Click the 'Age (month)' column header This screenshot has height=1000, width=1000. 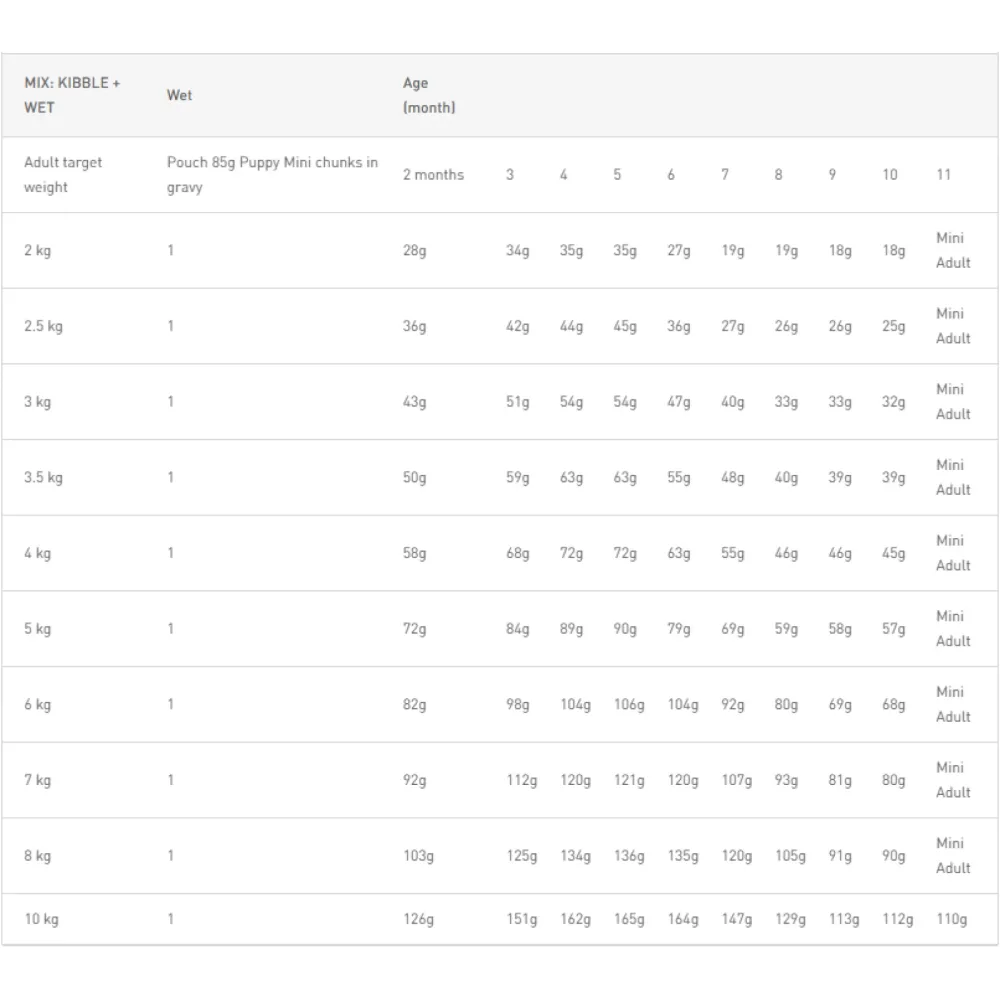(x=429, y=95)
